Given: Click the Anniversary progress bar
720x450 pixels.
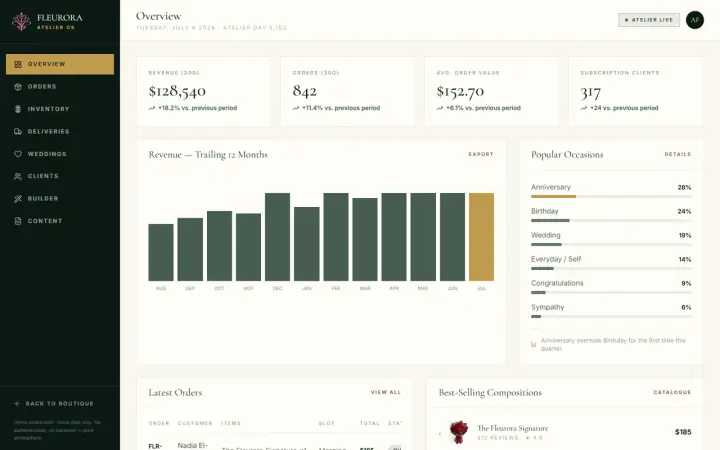Looking at the screenshot, I should click(x=611, y=197).
